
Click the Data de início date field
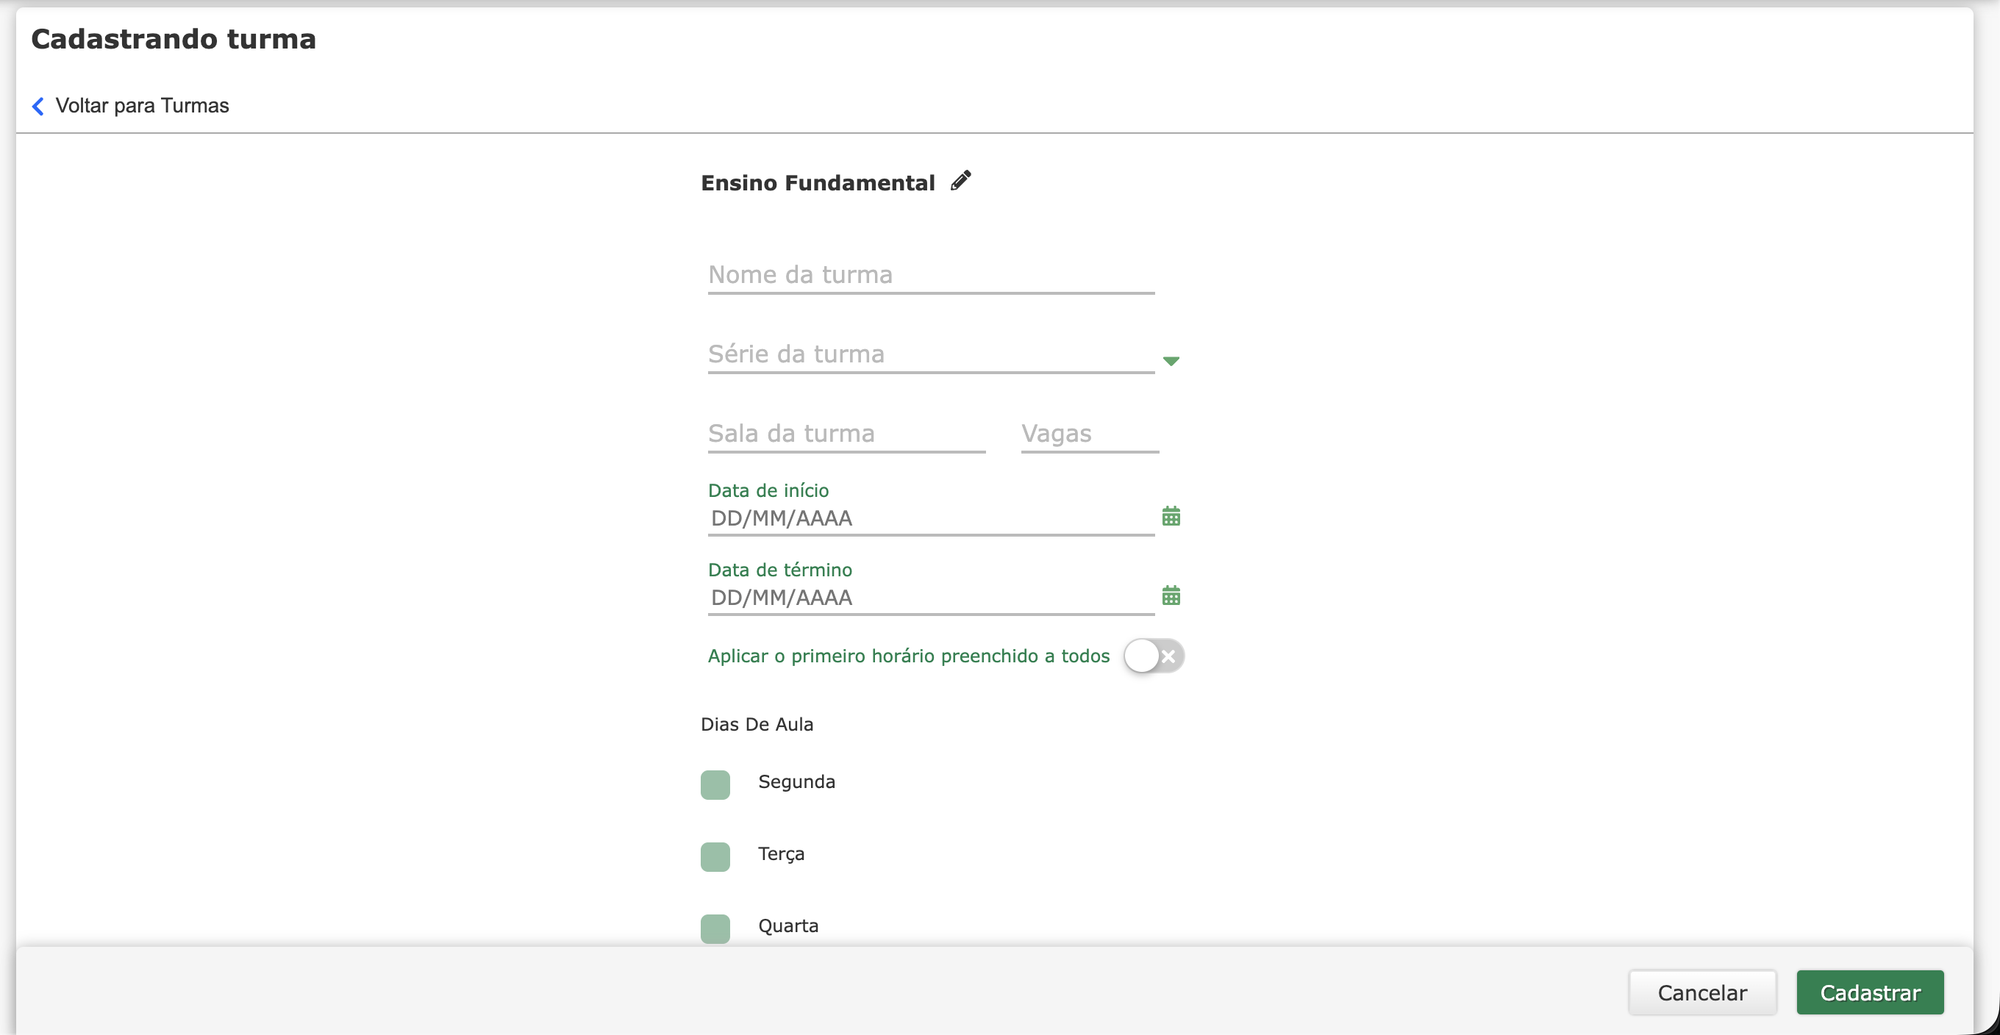pos(931,518)
